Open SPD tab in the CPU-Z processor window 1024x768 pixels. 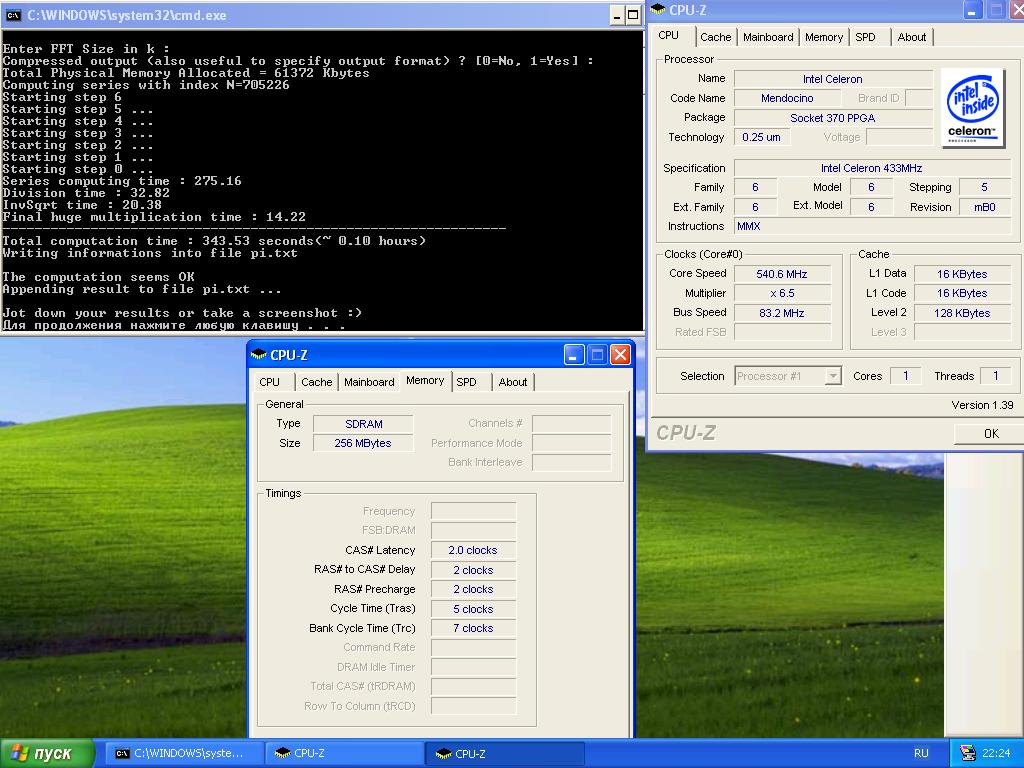(x=865, y=37)
